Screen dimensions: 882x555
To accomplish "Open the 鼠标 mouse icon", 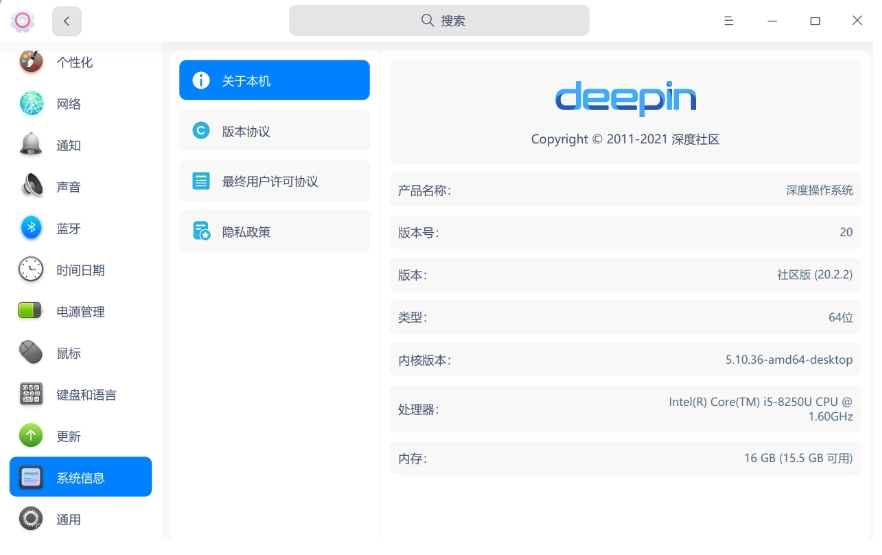I will click(31, 353).
